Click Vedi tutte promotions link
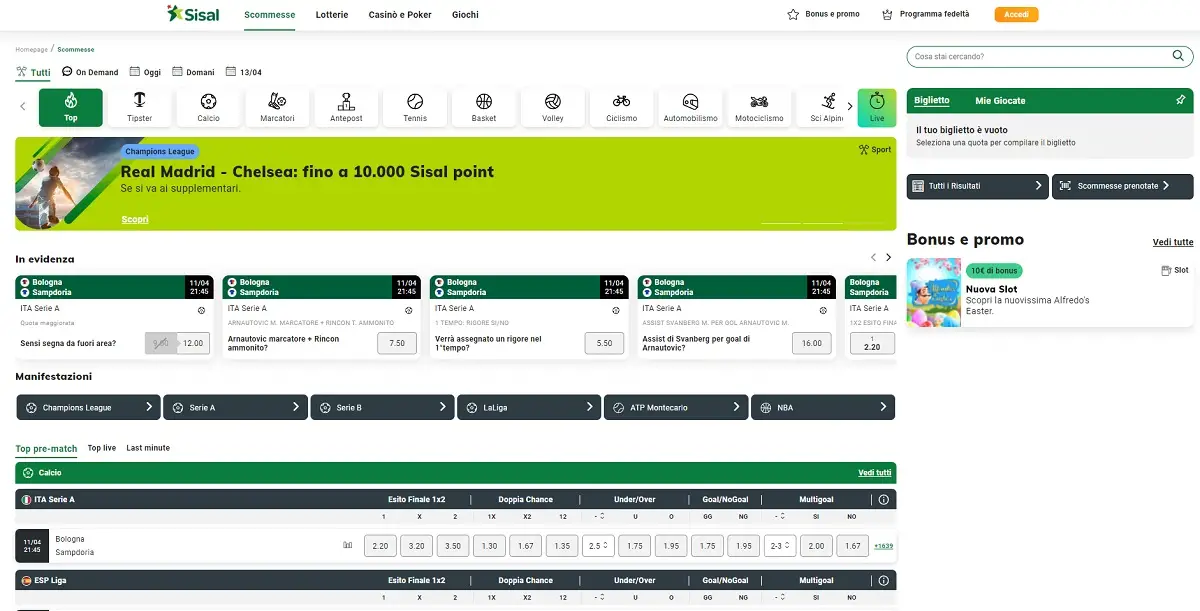 coord(1173,243)
